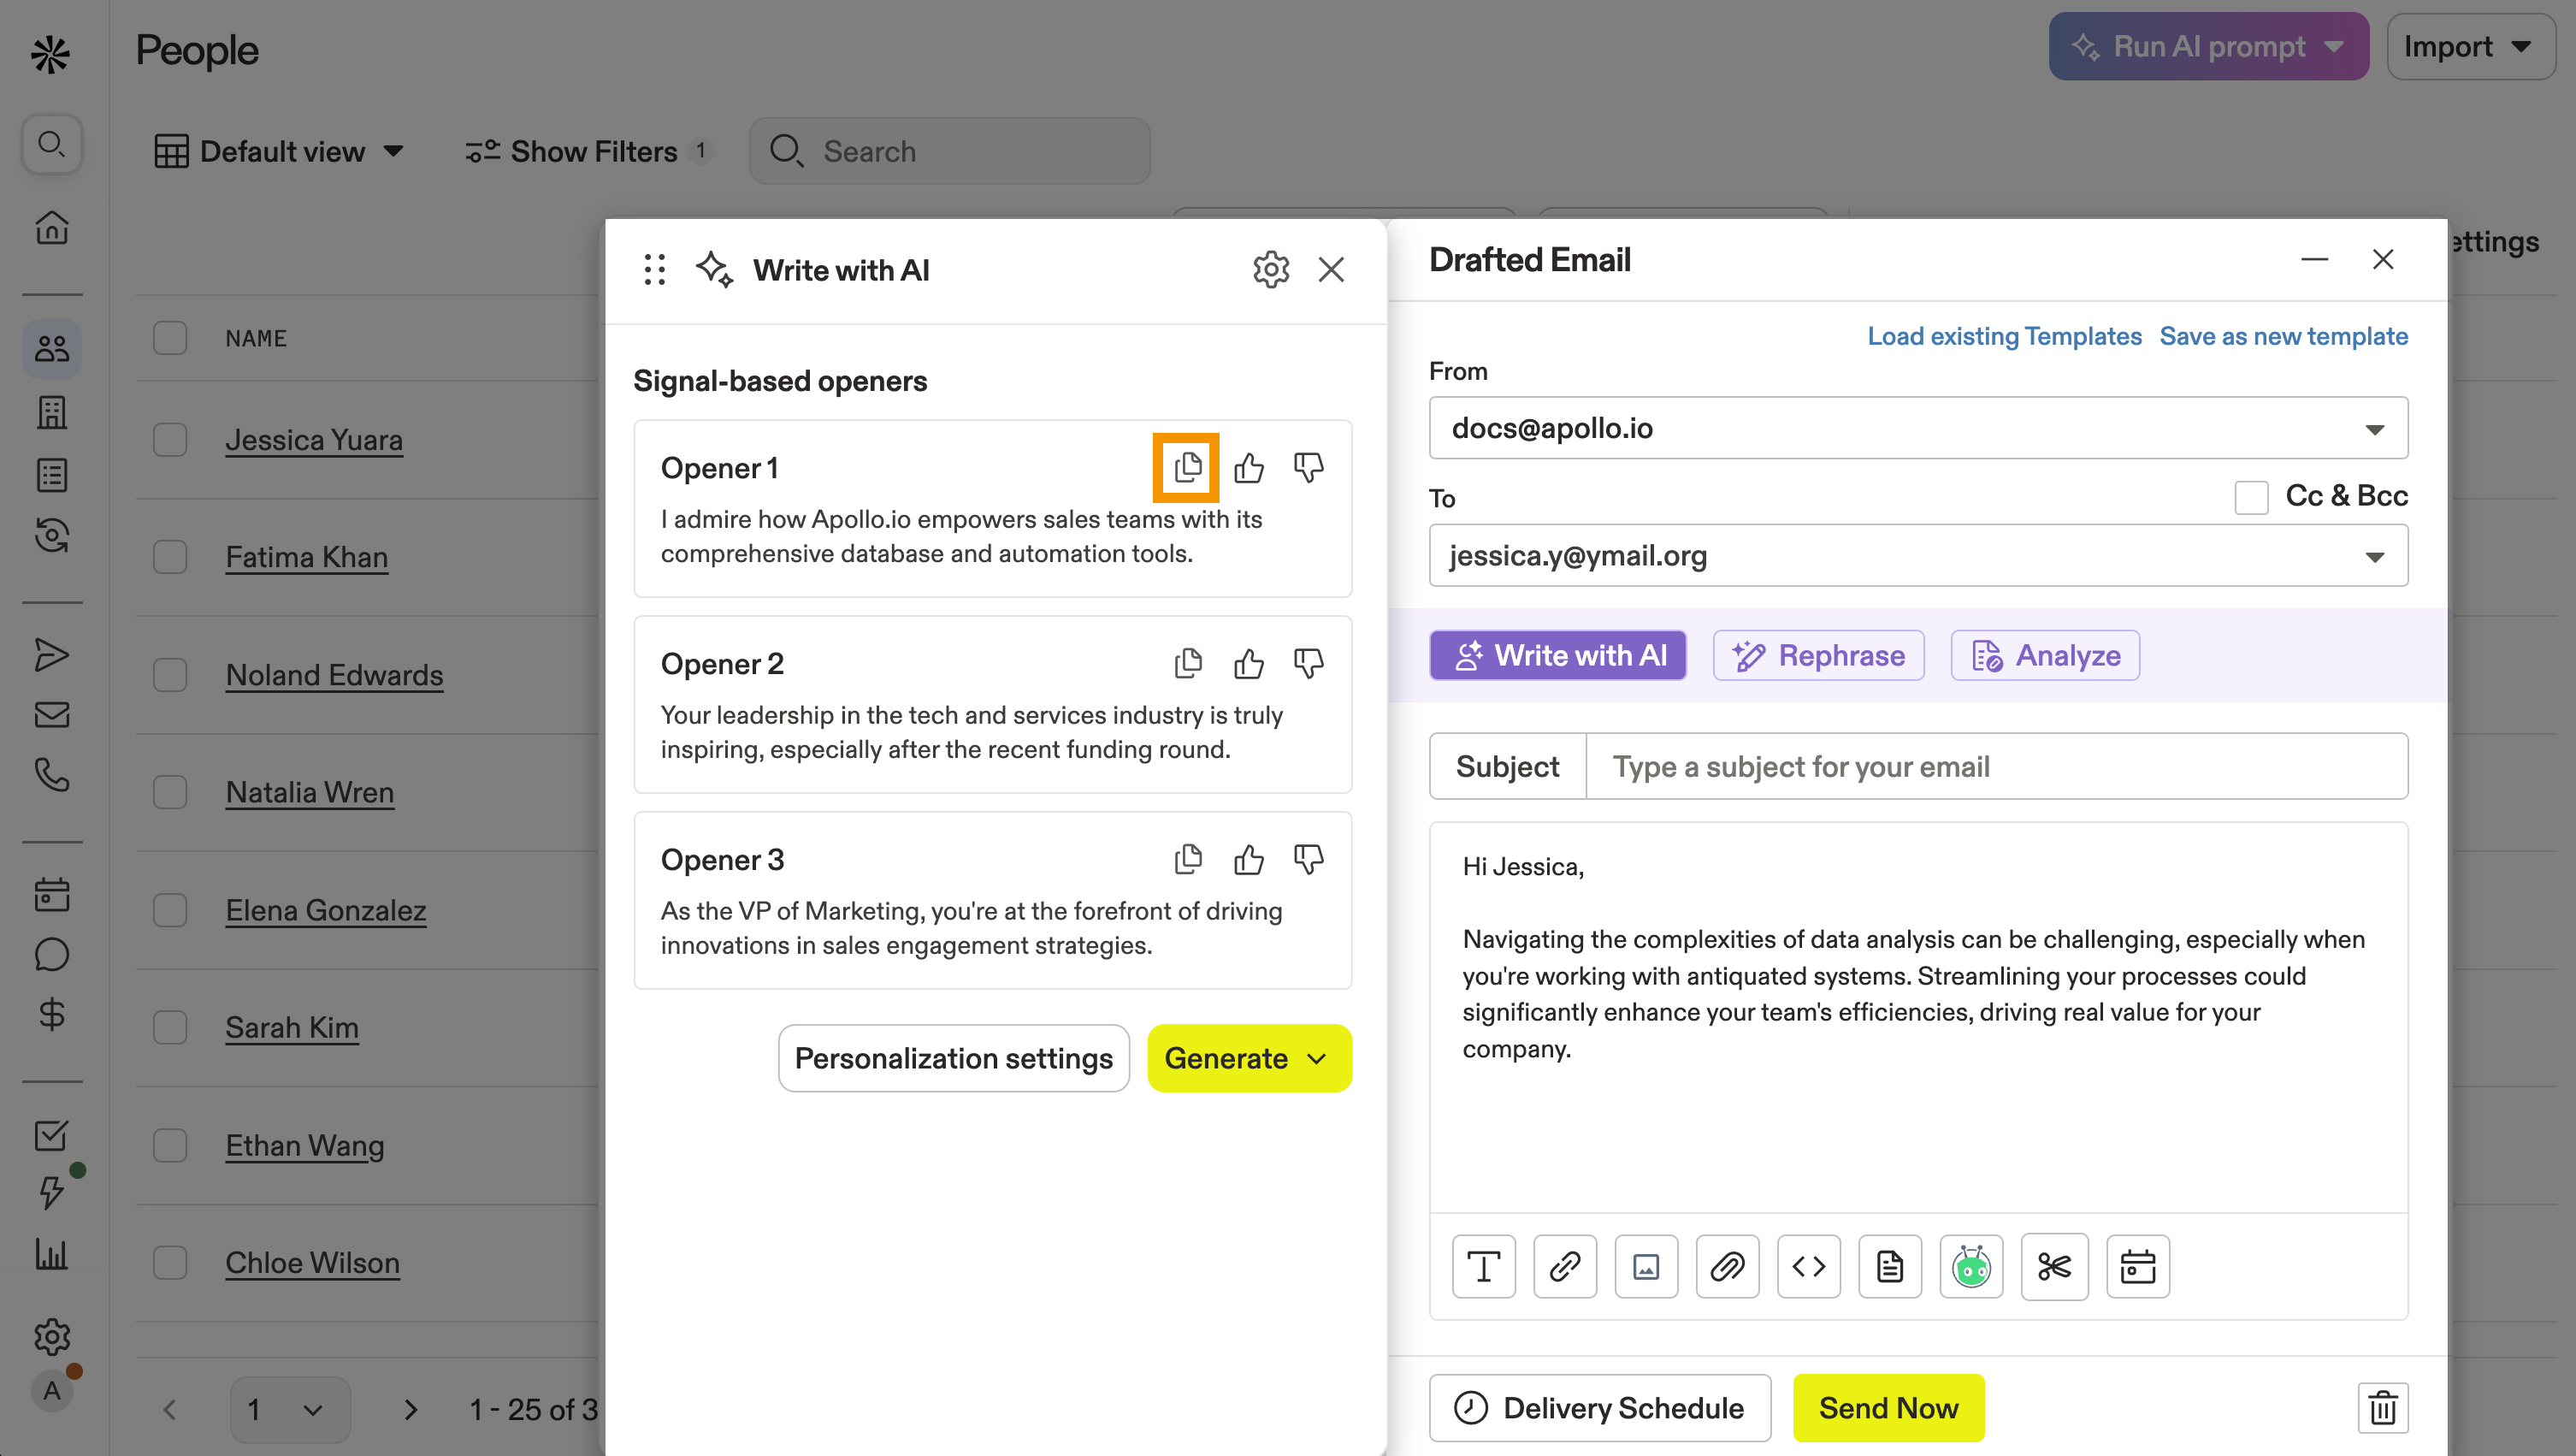This screenshot has height=1456, width=2576.
Task: Open the To recipient dropdown
Action: pos(2374,556)
